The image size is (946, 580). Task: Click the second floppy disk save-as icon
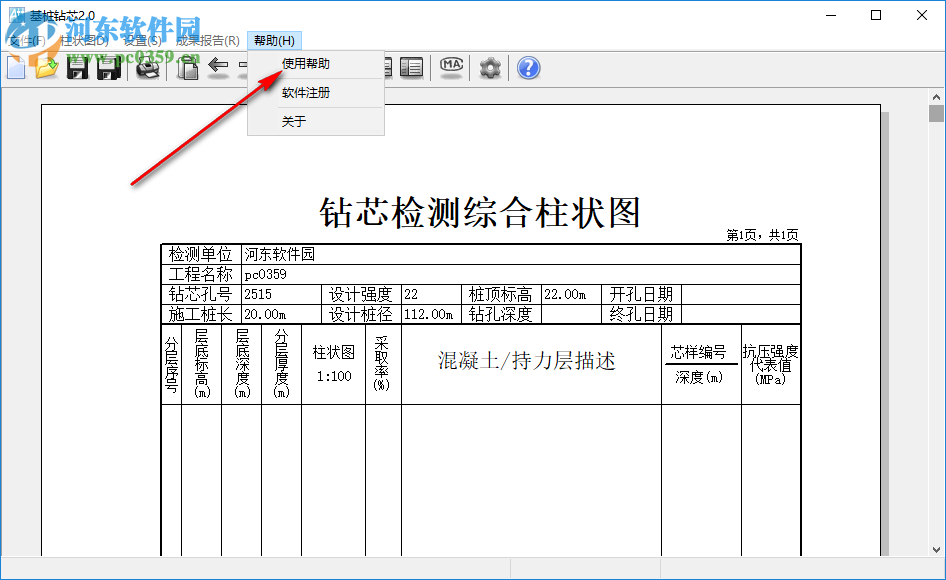click(x=107, y=68)
